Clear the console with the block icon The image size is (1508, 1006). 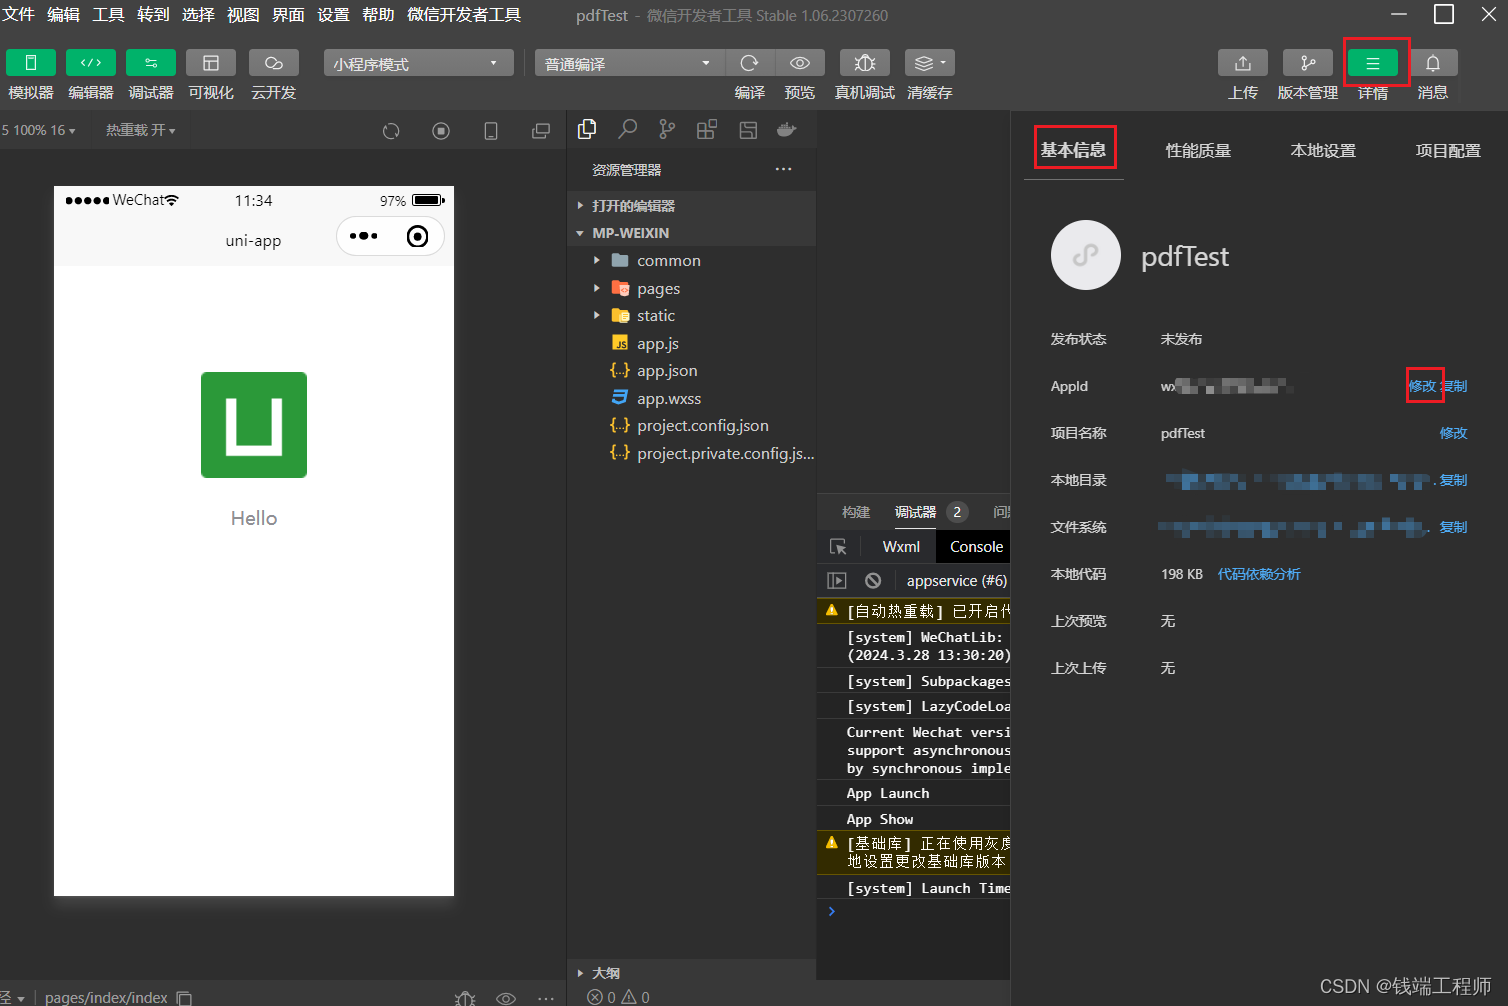[873, 580]
